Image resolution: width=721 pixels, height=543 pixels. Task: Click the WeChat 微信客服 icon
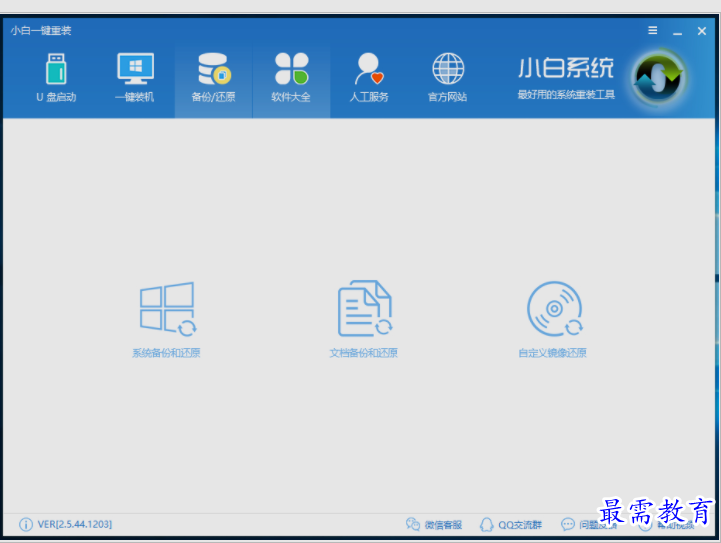point(412,524)
